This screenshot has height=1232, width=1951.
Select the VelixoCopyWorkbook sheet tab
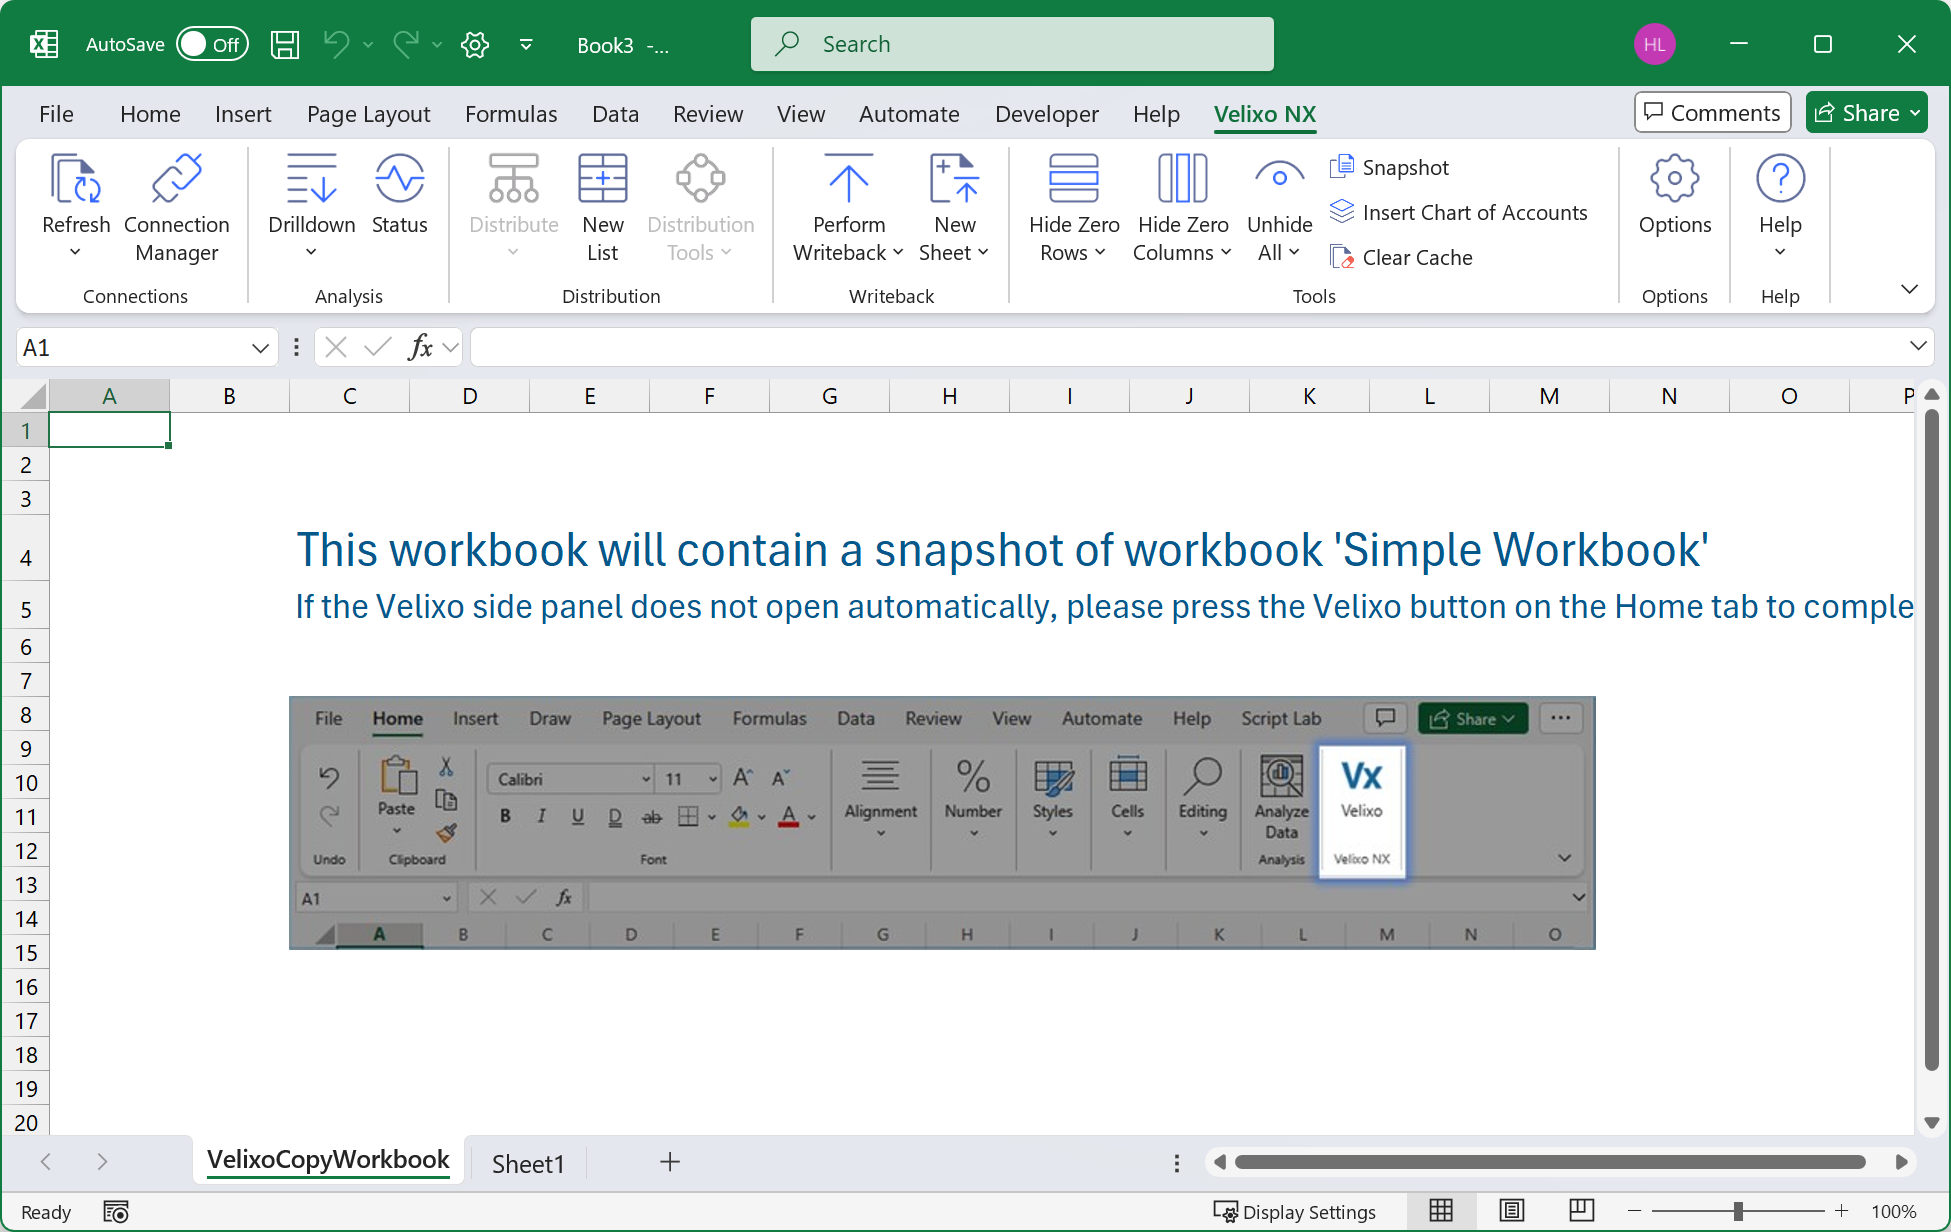pos(328,1160)
